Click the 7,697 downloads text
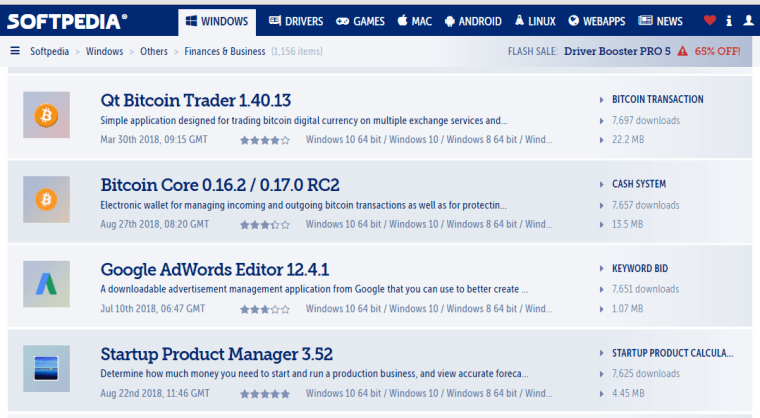This screenshot has height=418, width=760. pos(646,120)
